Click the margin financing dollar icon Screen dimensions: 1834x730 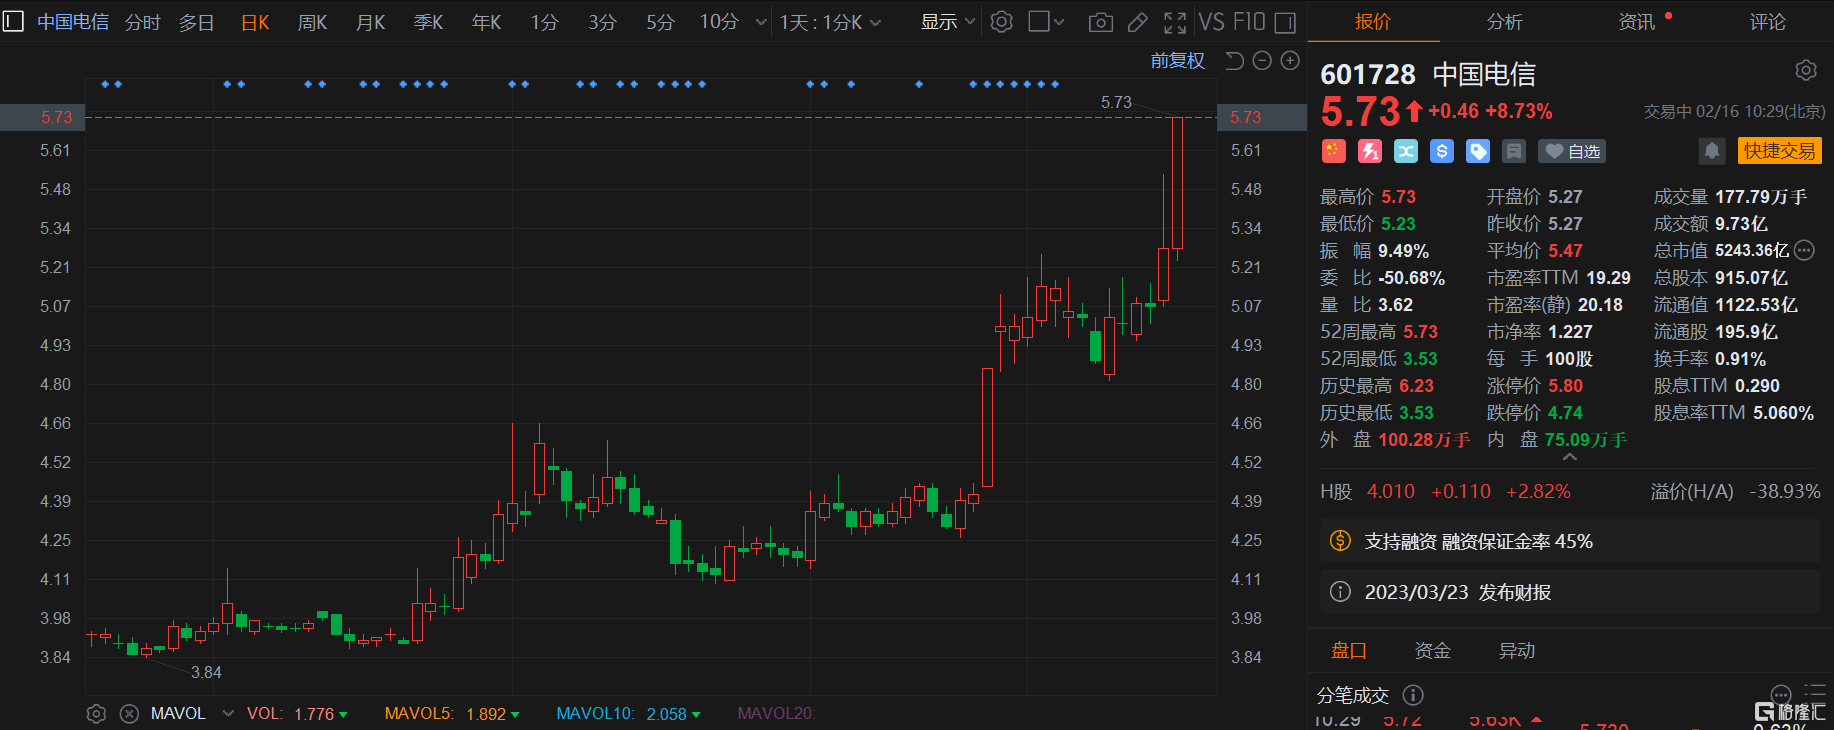1340,541
